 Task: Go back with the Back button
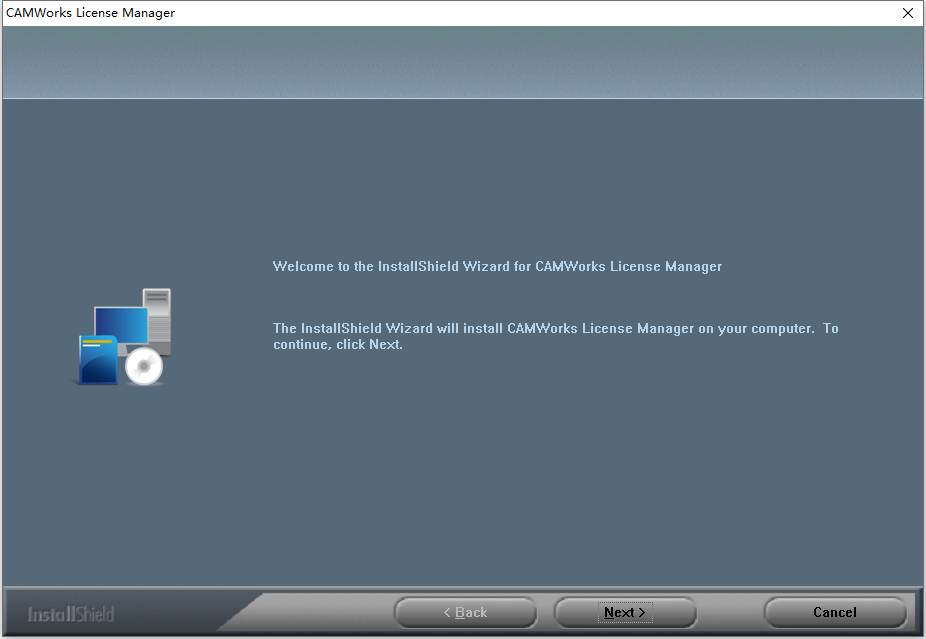click(x=465, y=612)
